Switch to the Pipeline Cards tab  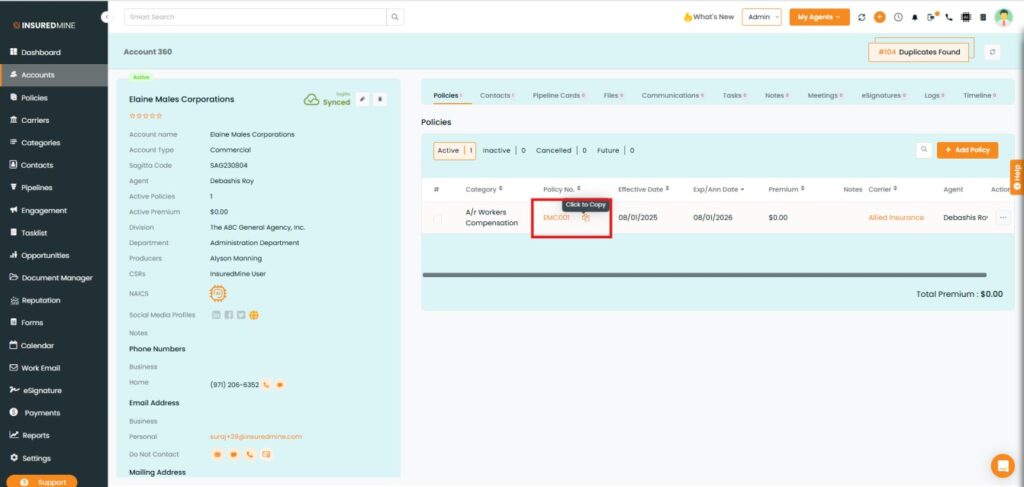pos(556,95)
